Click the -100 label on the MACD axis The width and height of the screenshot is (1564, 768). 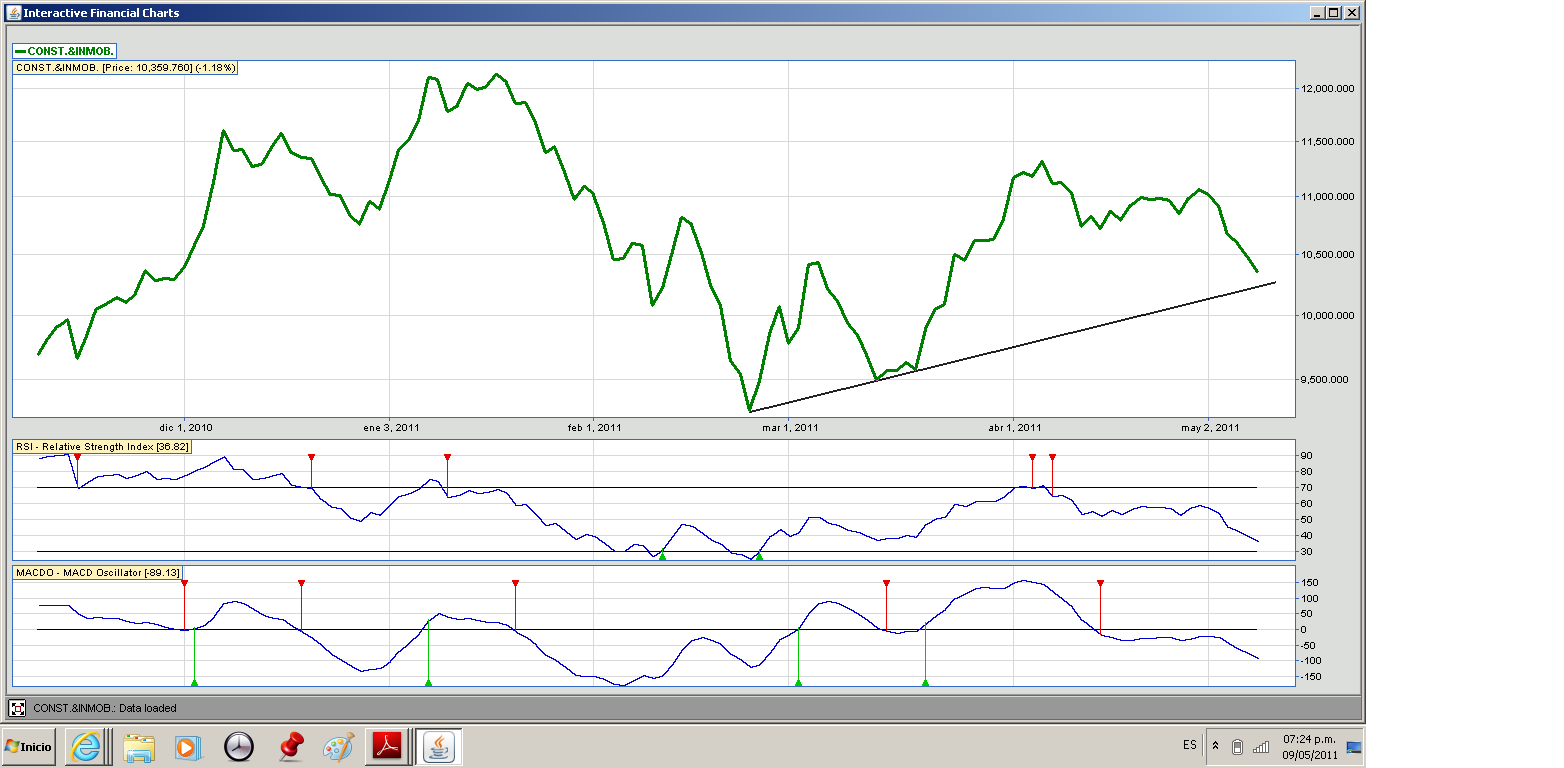click(x=1311, y=661)
